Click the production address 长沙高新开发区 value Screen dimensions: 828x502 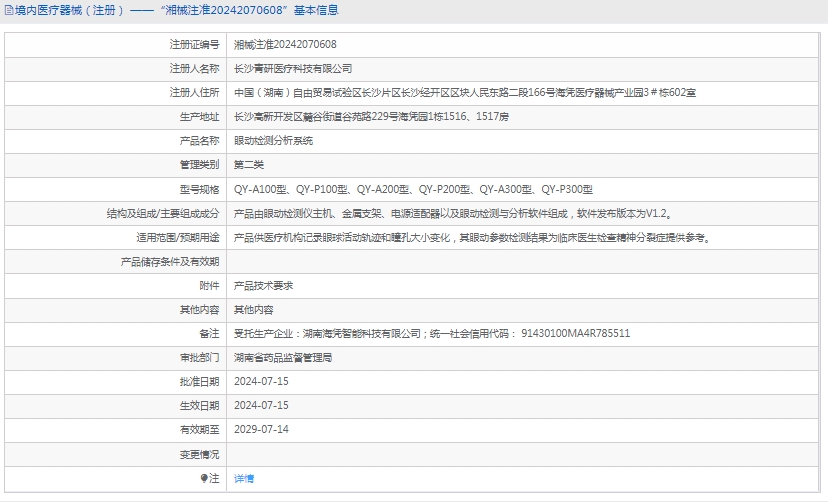(x=371, y=117)
